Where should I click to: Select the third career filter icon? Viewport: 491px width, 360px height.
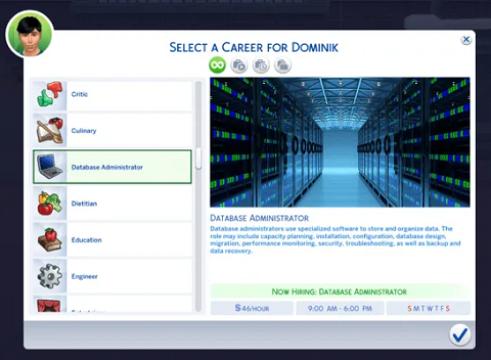pyautogui.click(x=261, y=65)
